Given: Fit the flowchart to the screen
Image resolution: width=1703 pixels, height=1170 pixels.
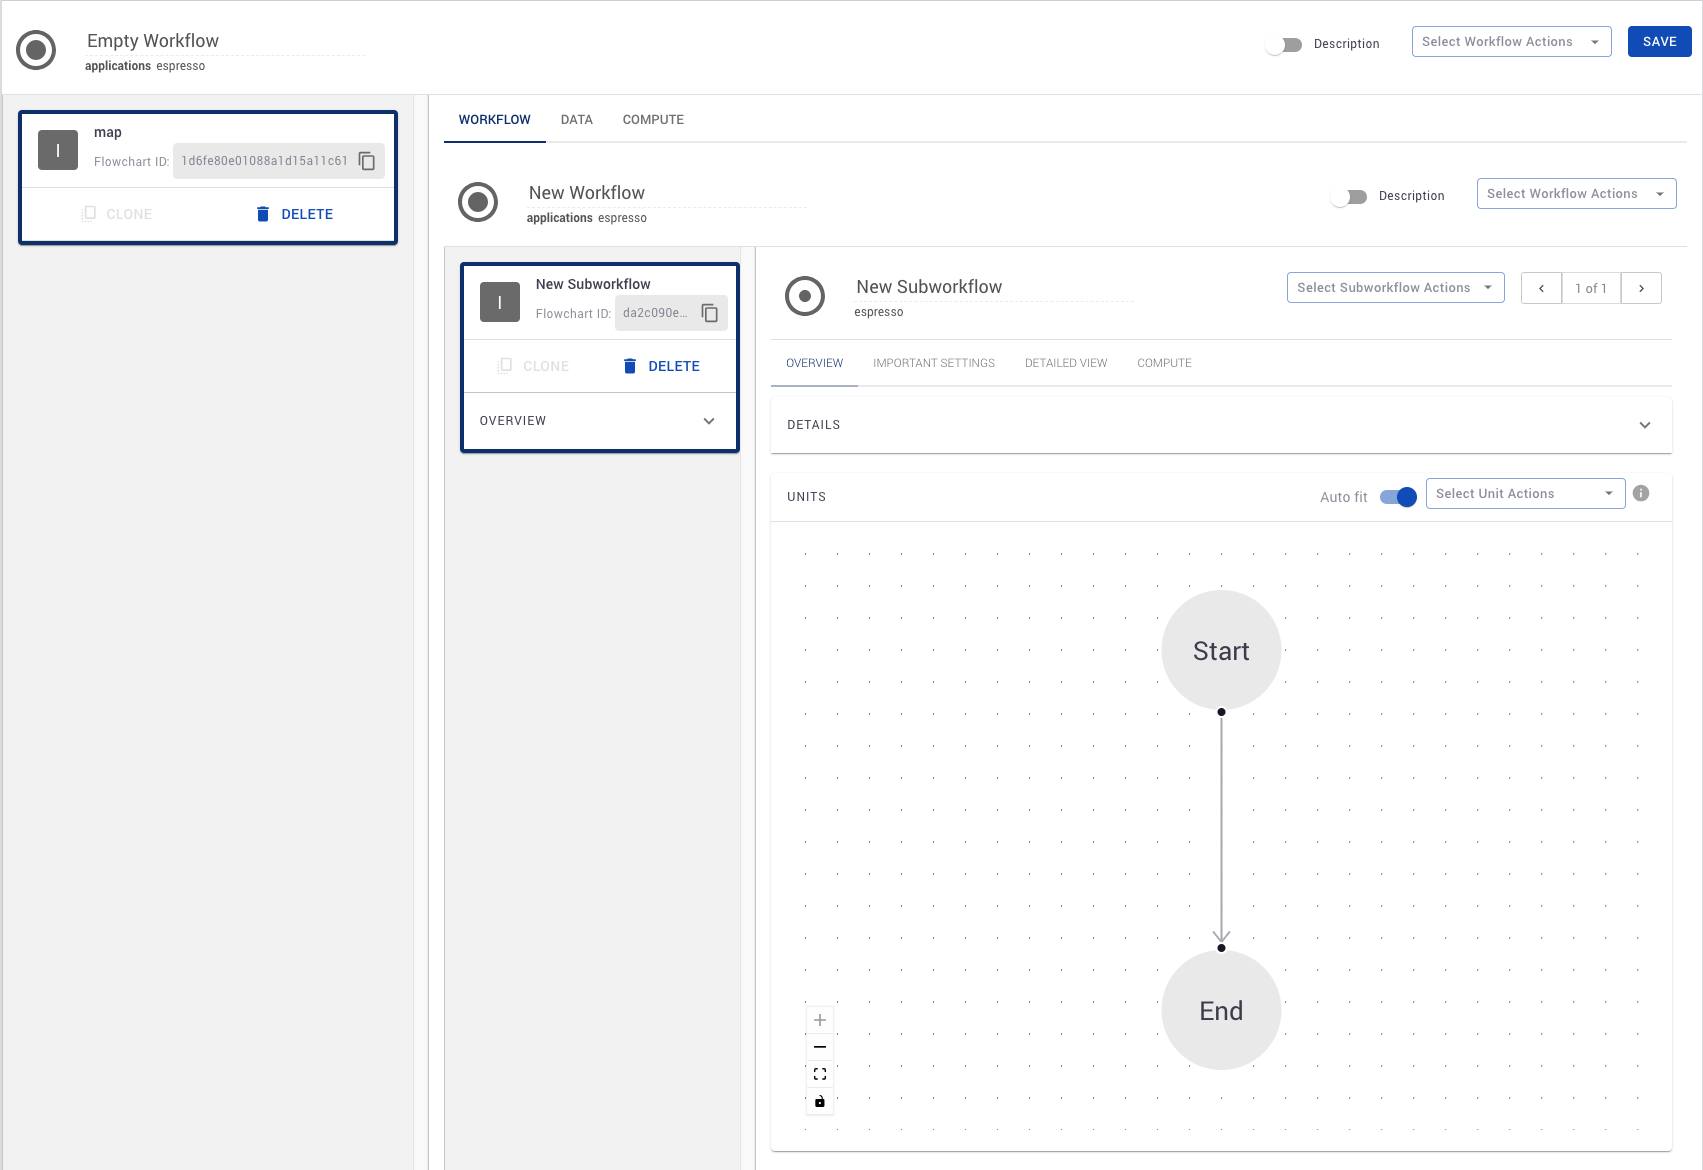Looking at the screenshot, I should tap(819, 1074).
